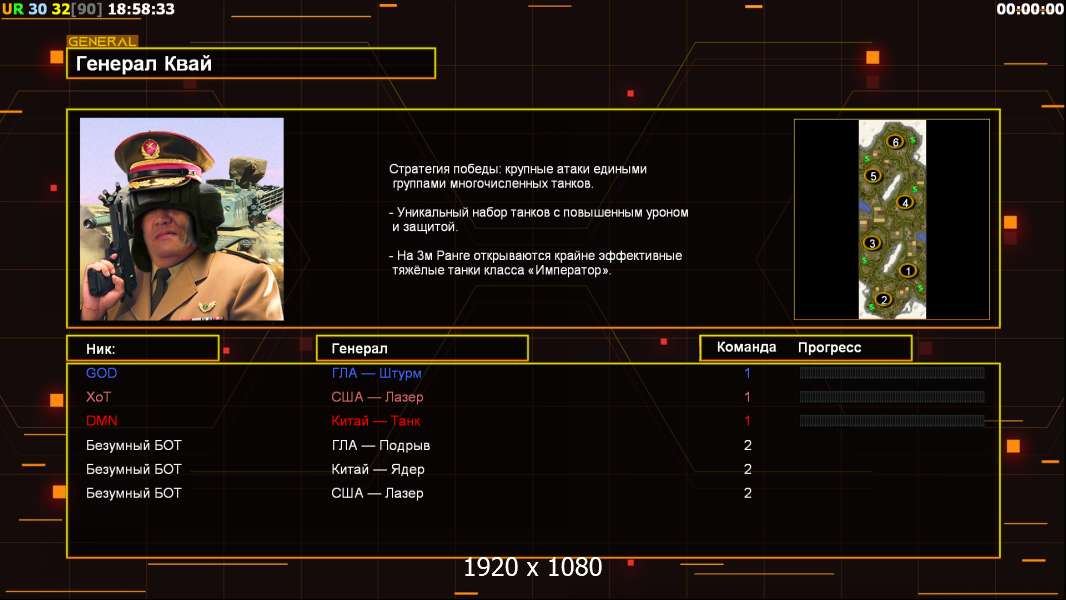This screenshot has width=1066, height=600.
Task: Click team number 1 in GOD's row
Action: (x=747, y=373)
